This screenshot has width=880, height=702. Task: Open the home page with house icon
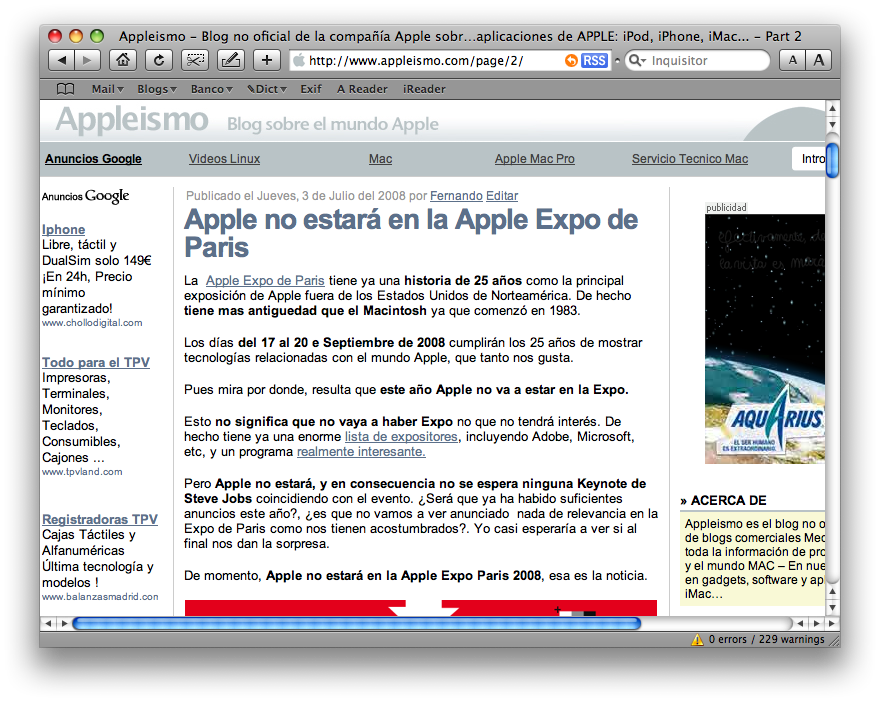click(x=123, y=60)
